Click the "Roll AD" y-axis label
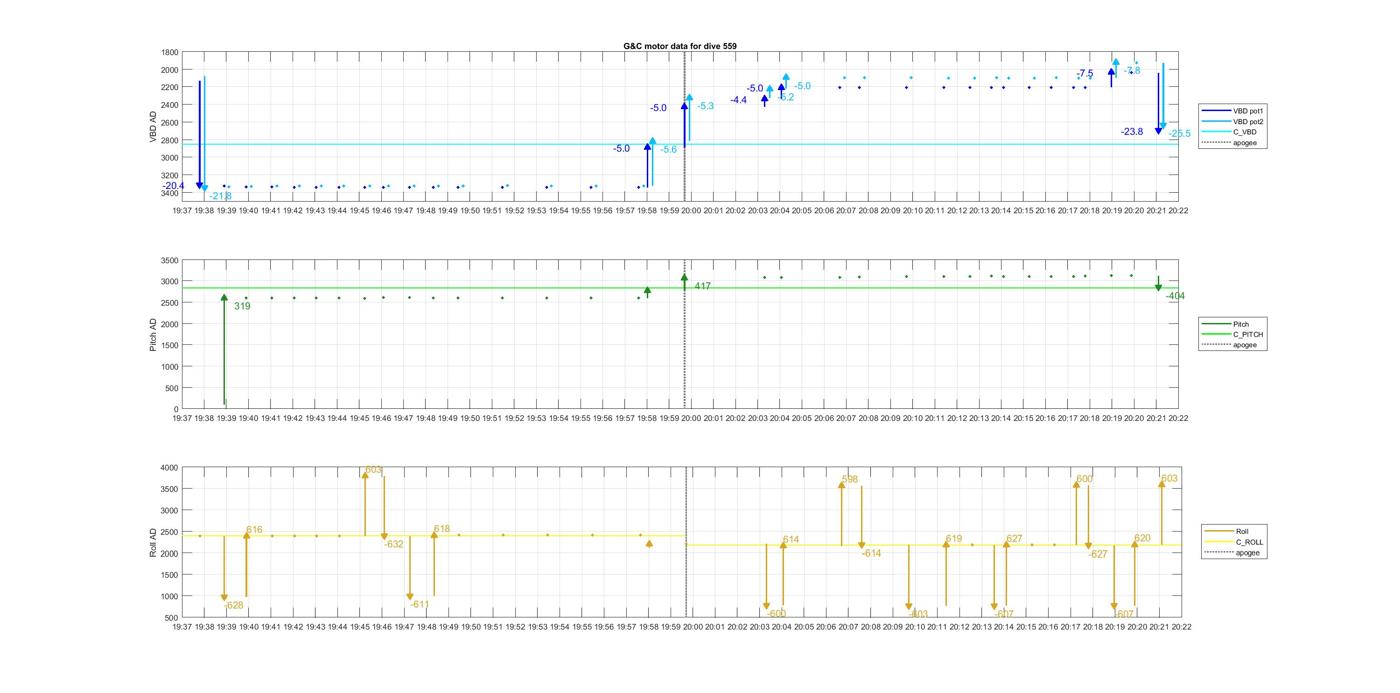 point(153,542)
